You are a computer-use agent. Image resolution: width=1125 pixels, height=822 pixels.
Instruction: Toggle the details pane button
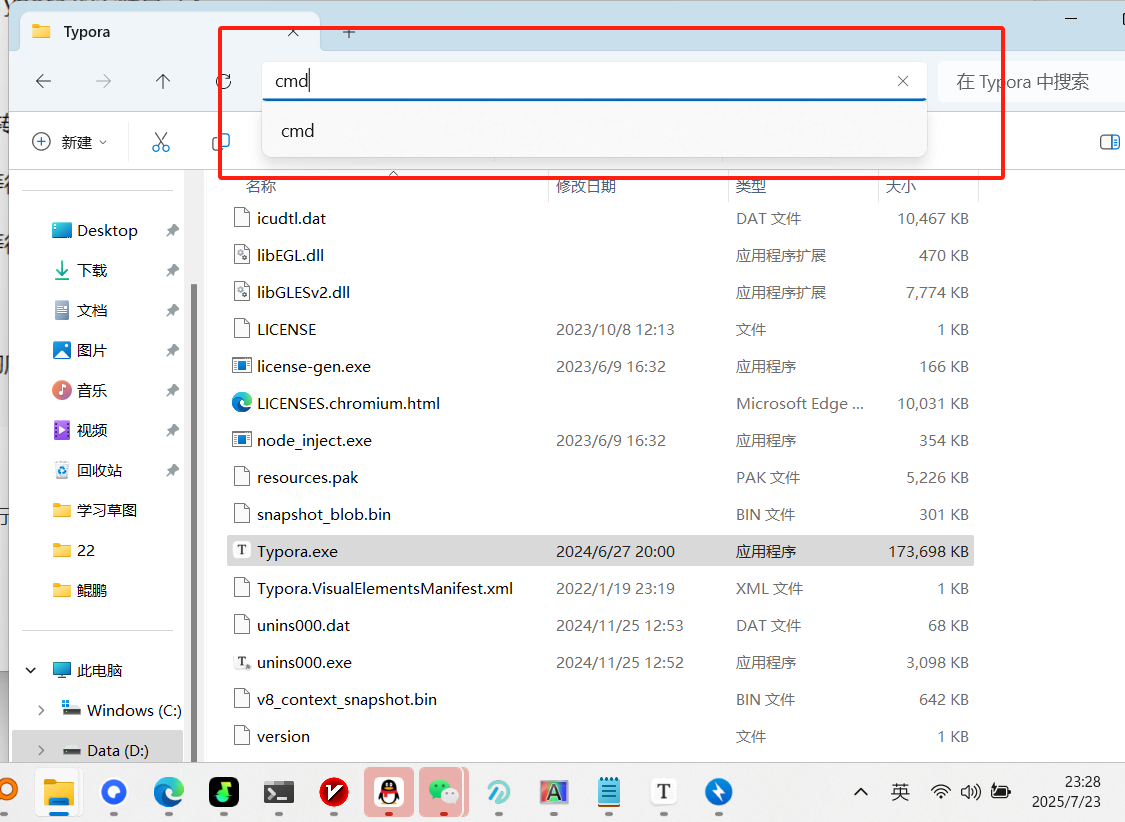[1109, 142]
